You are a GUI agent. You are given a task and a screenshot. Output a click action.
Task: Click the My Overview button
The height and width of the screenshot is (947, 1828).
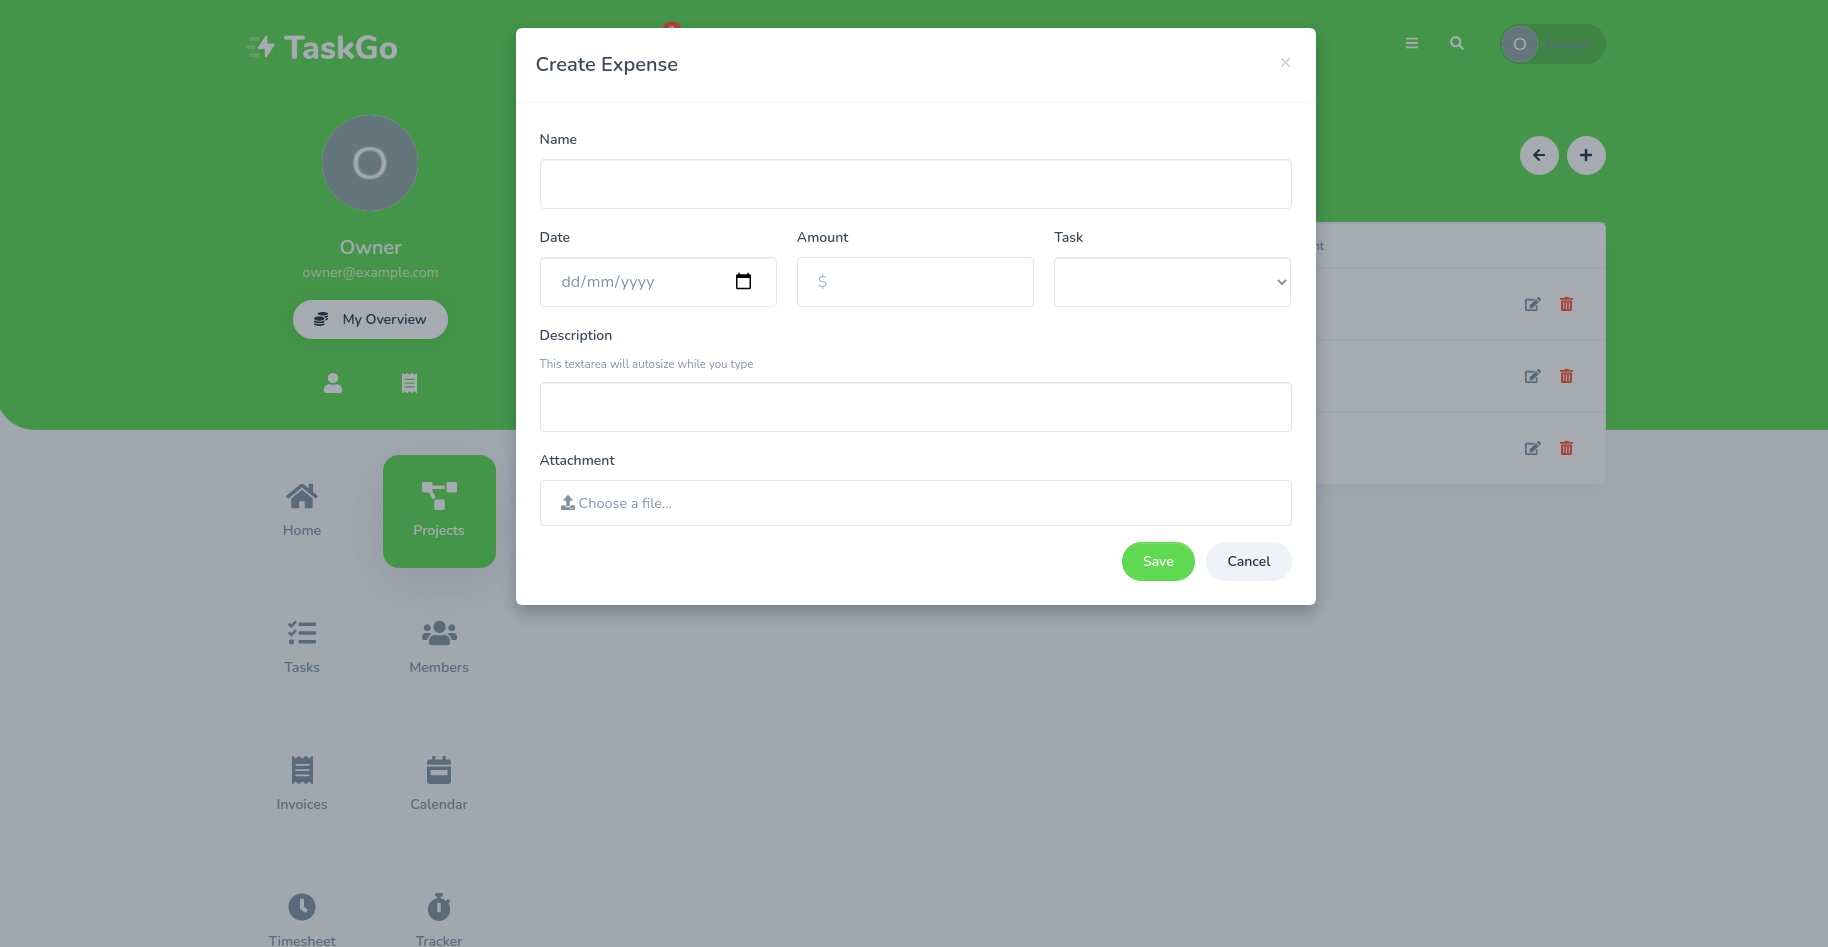click(x=370, y=319)
